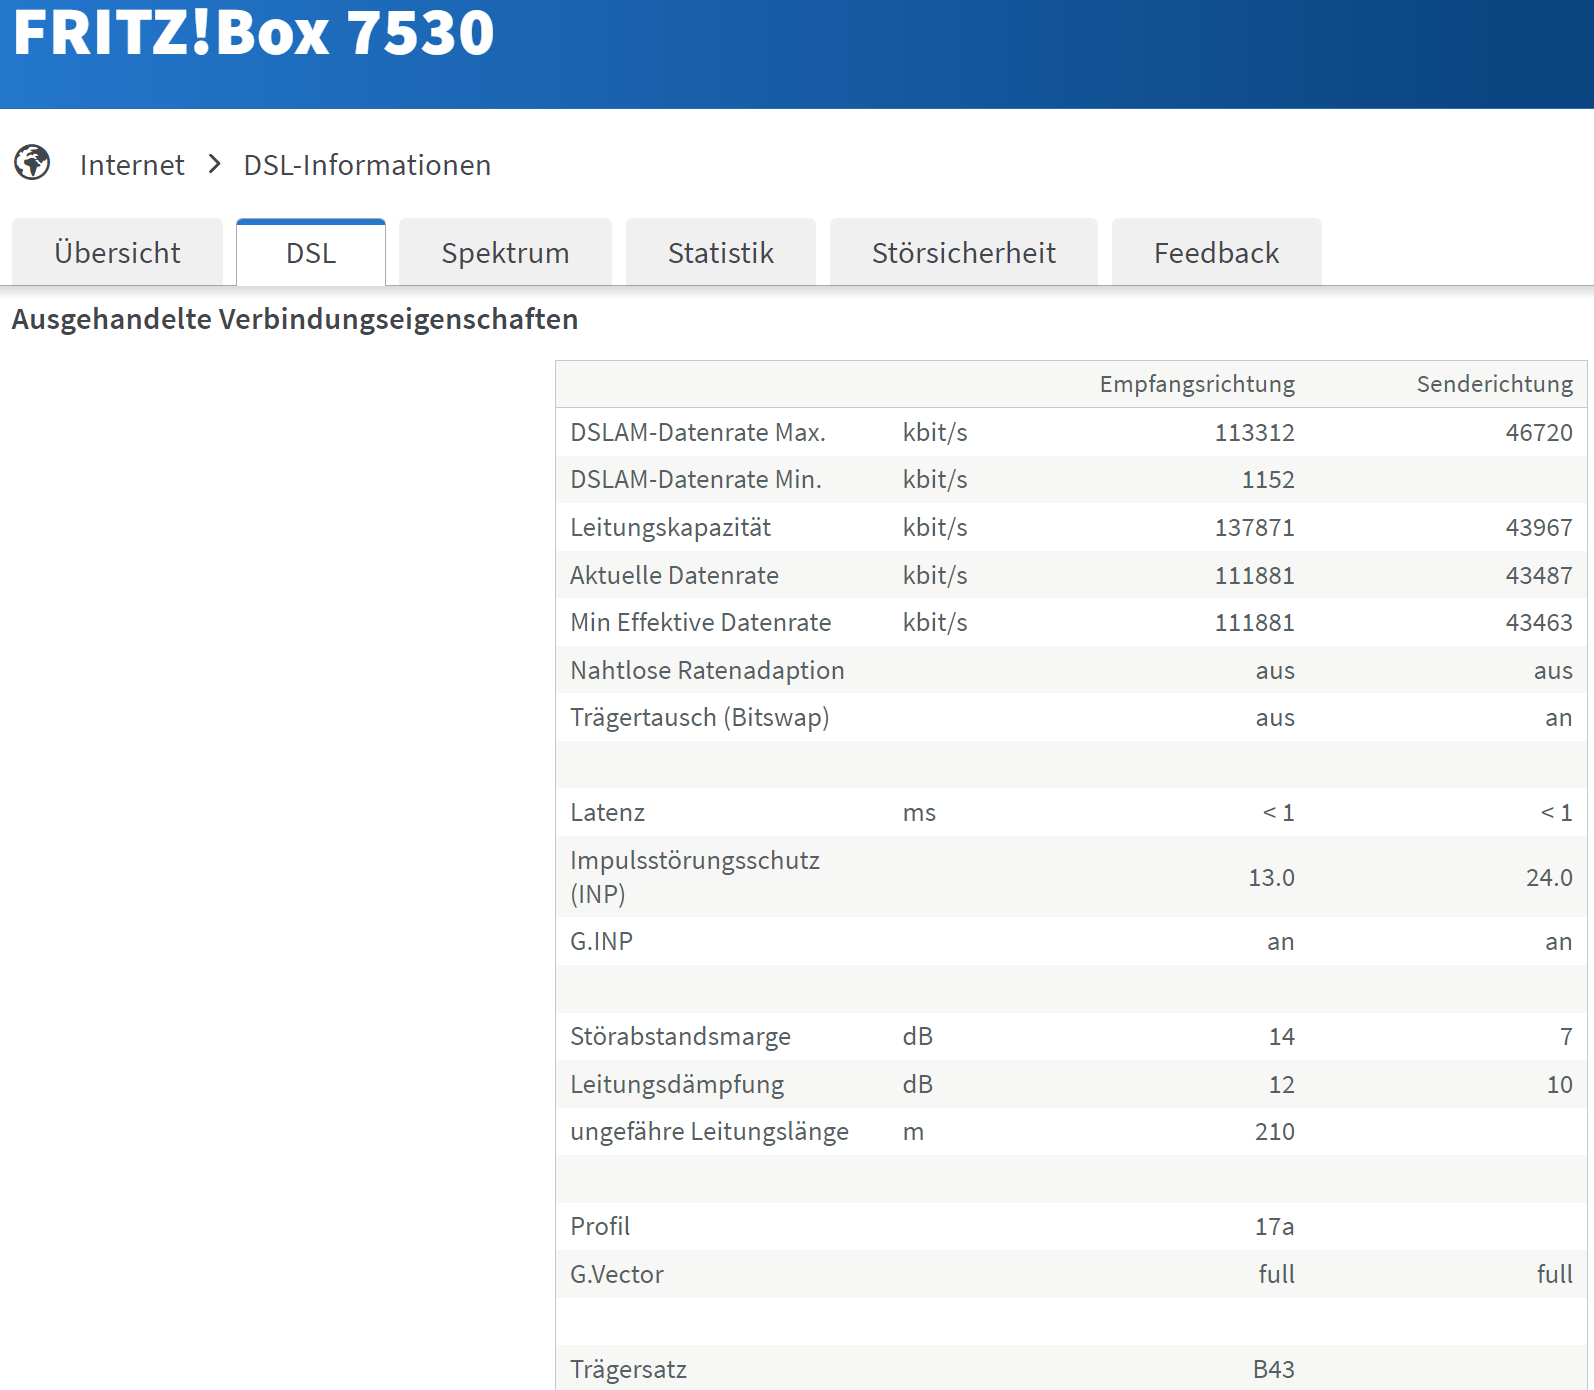The image size is (1594, 1390).
Task: Click the Leitungsdämpfung send value 10
Action: 1559,1084
